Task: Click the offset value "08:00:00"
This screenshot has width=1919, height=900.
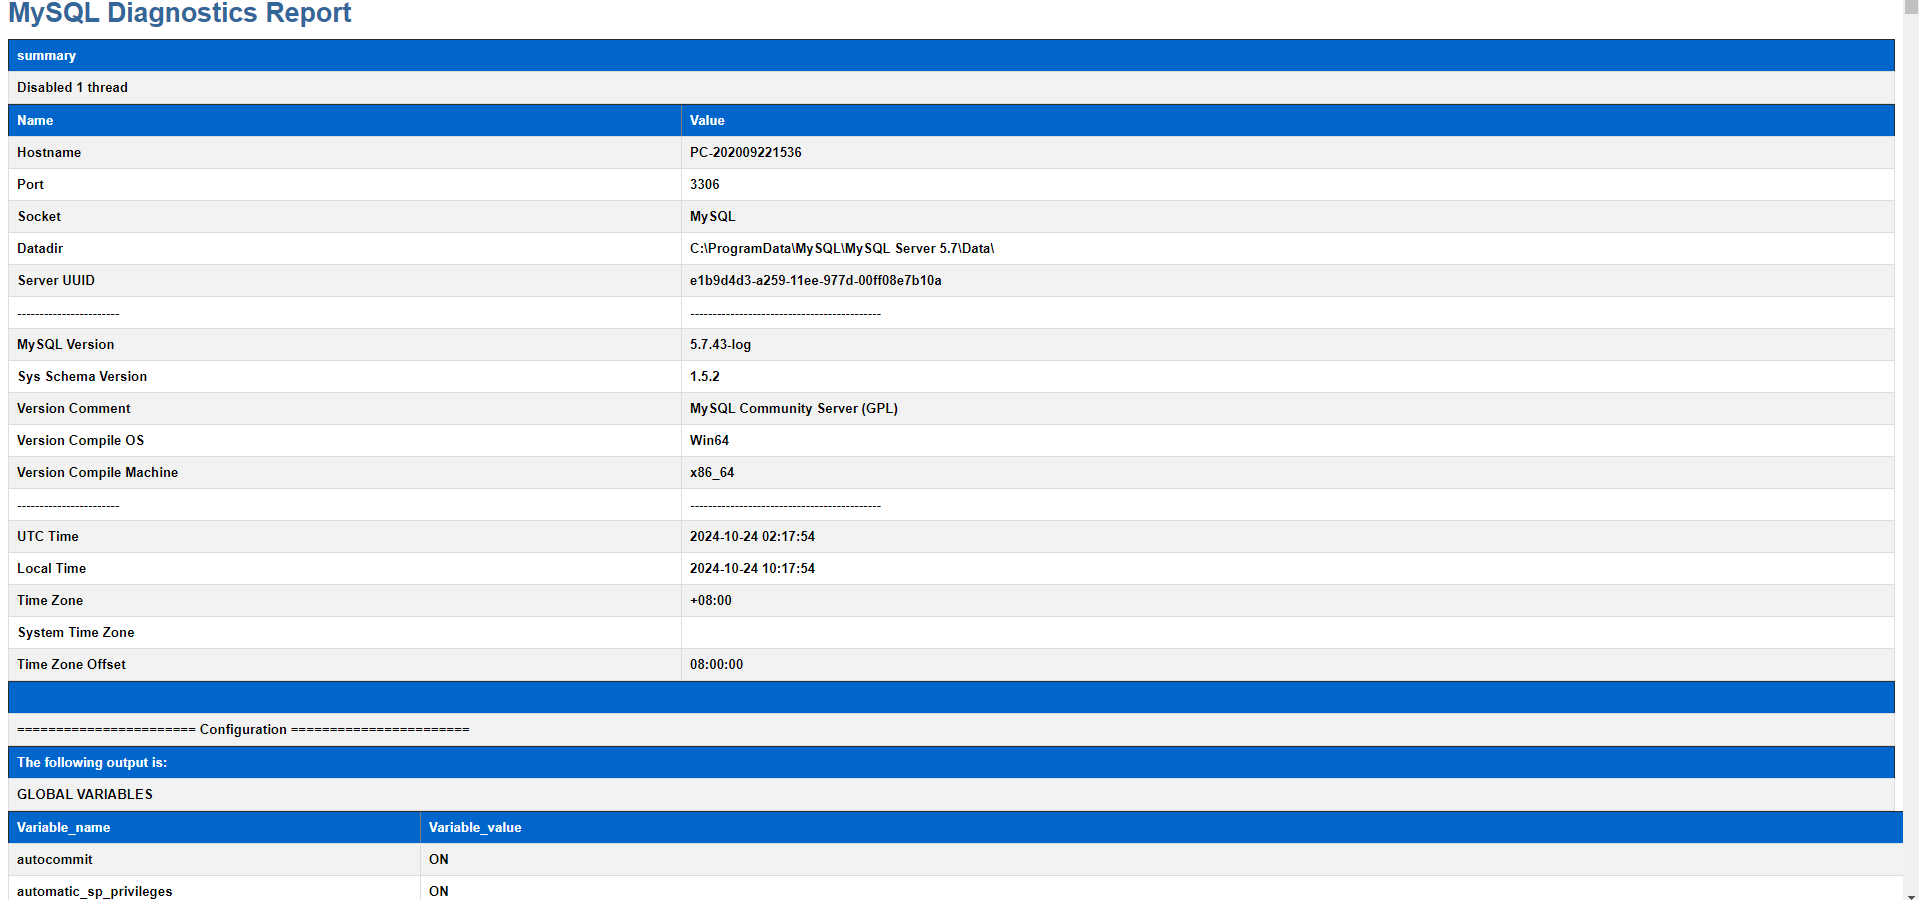Action: click(716, 665)
